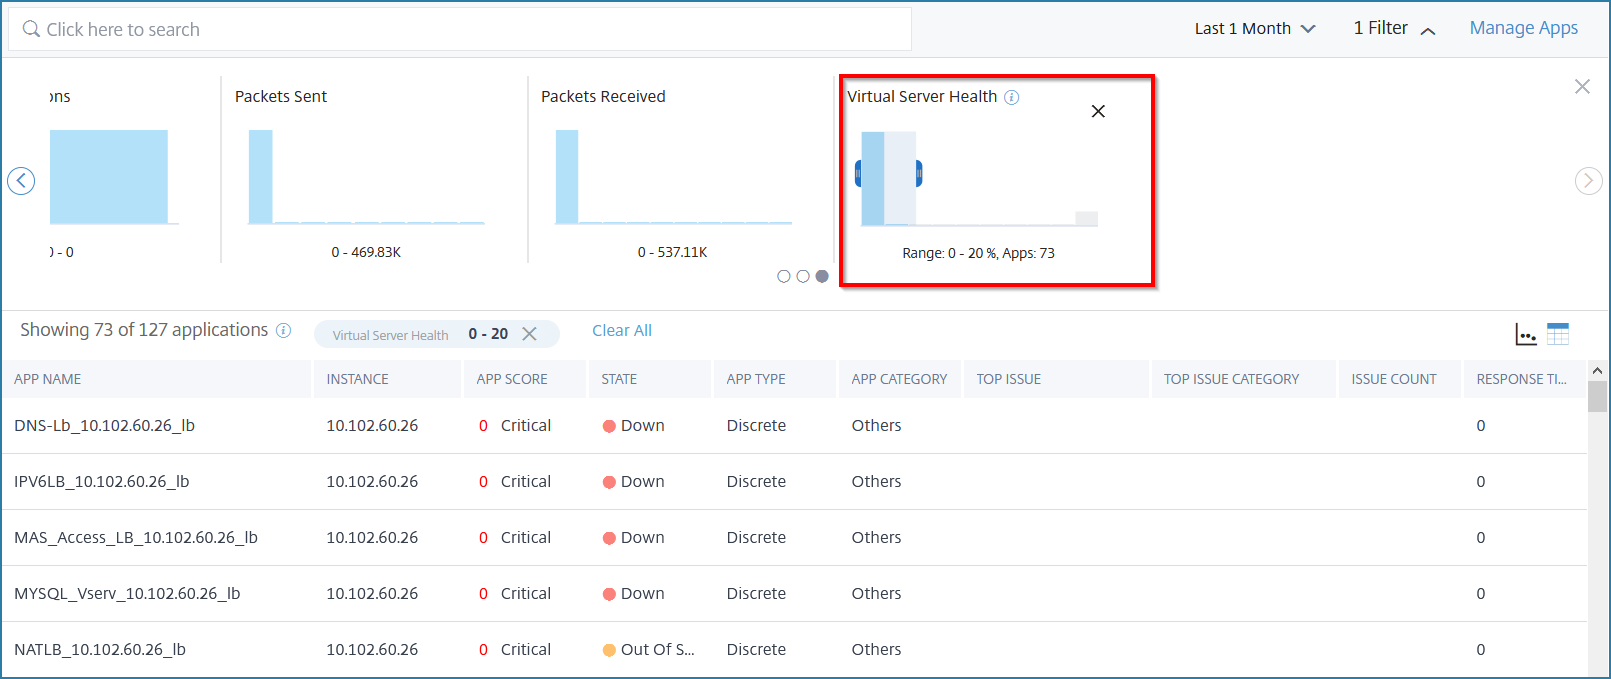Sort by the TOP ISSUE column header
The image size is (1611, 679).
pos(1008,379)
